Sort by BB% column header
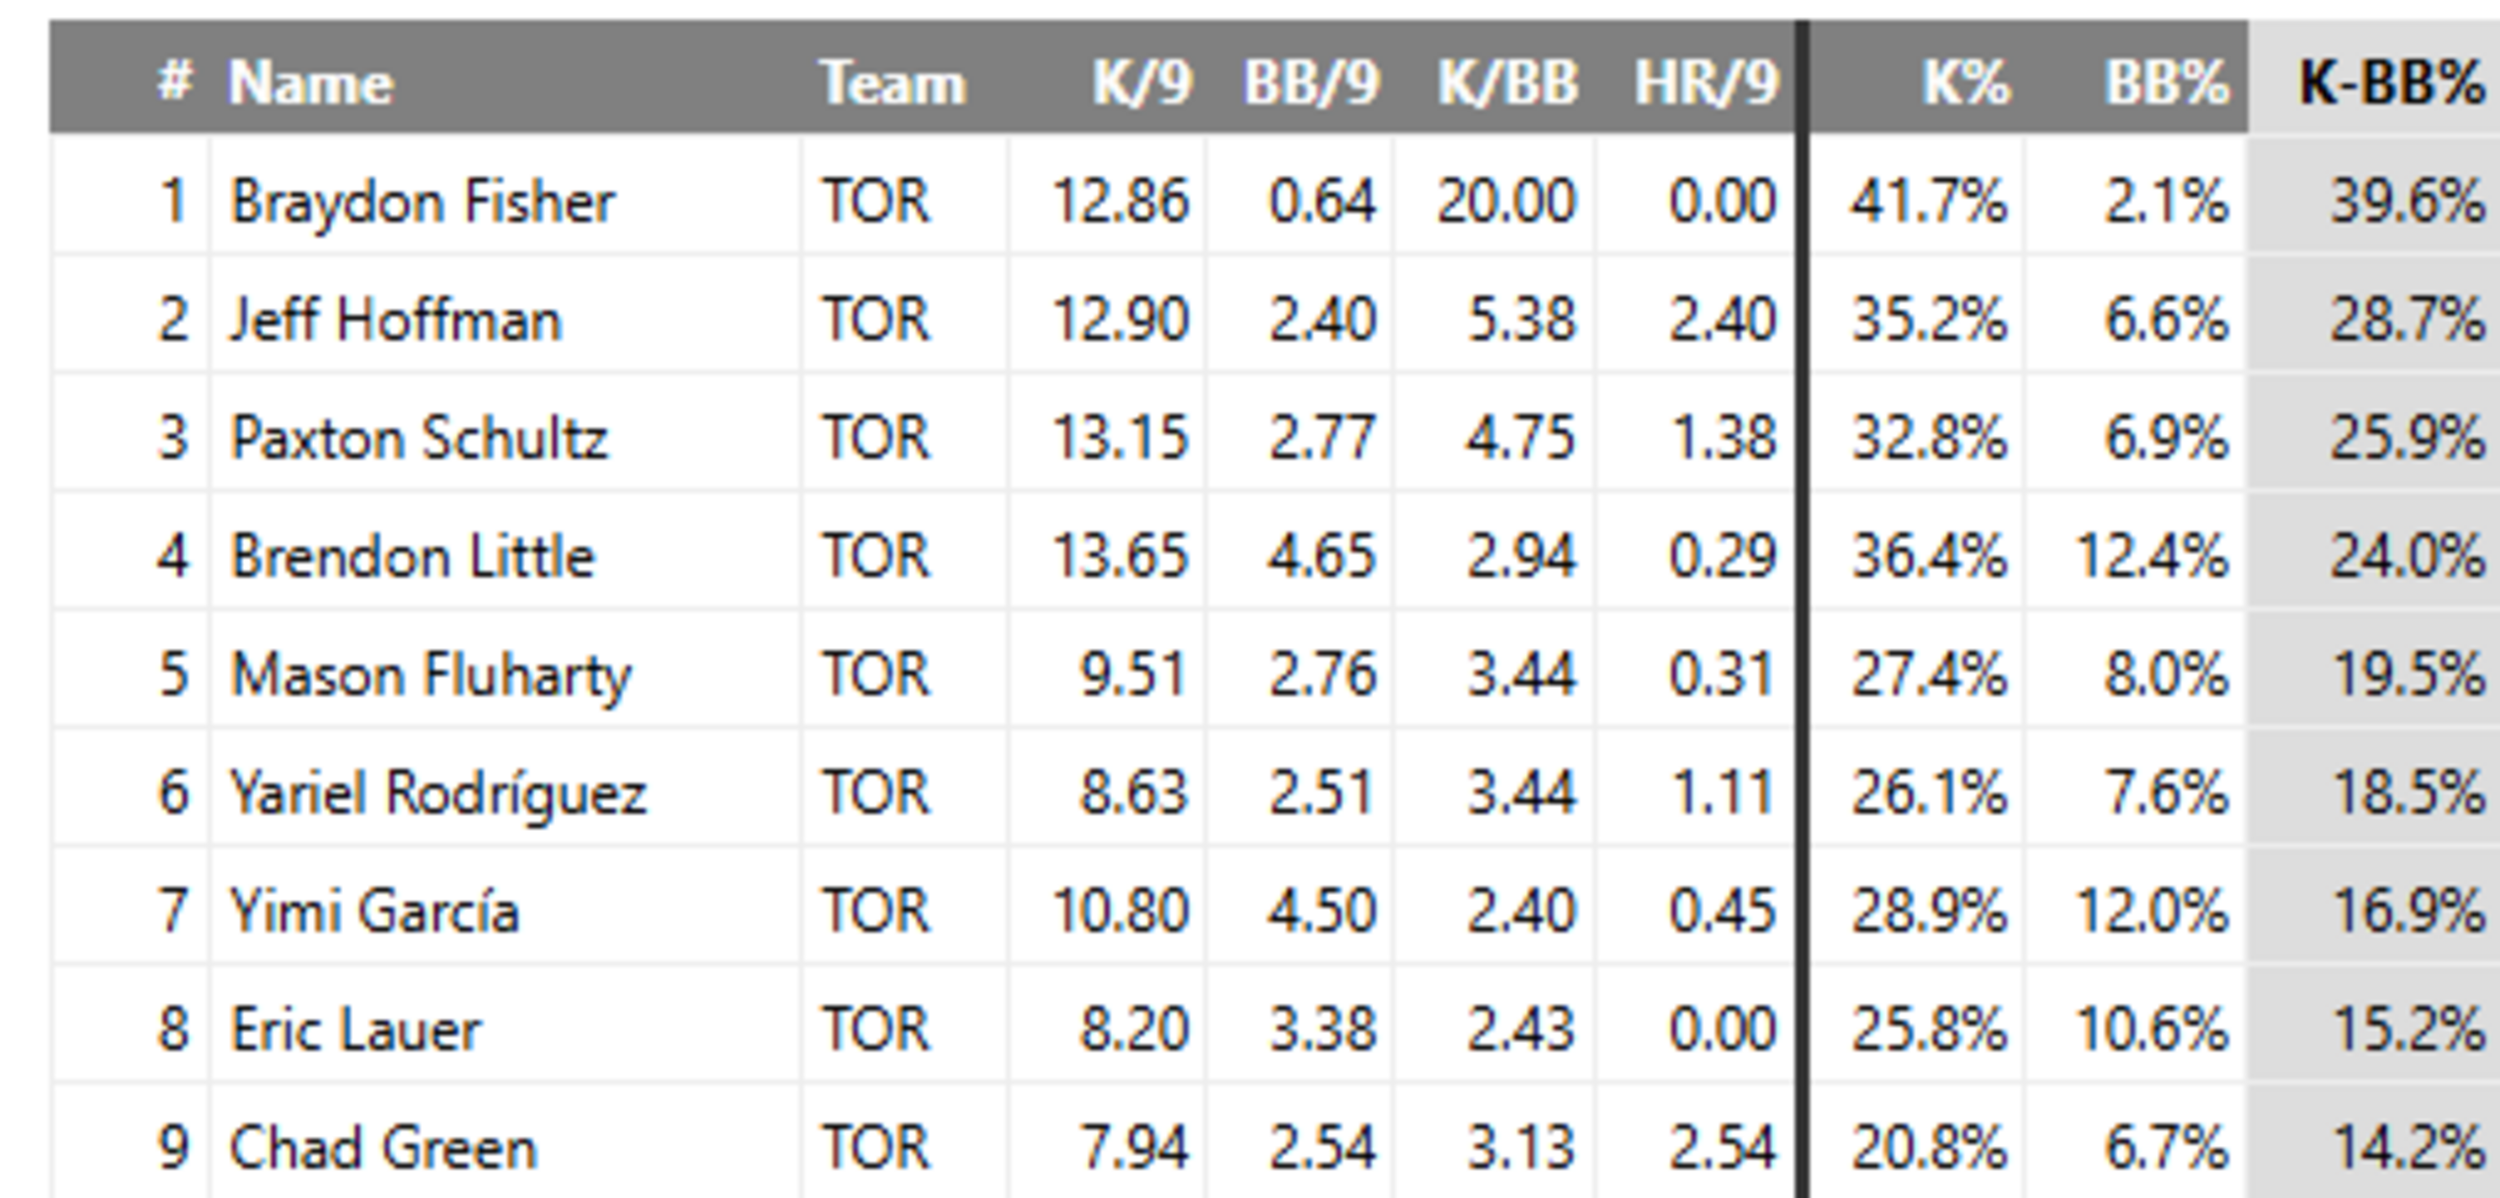 coord(2166,82)
